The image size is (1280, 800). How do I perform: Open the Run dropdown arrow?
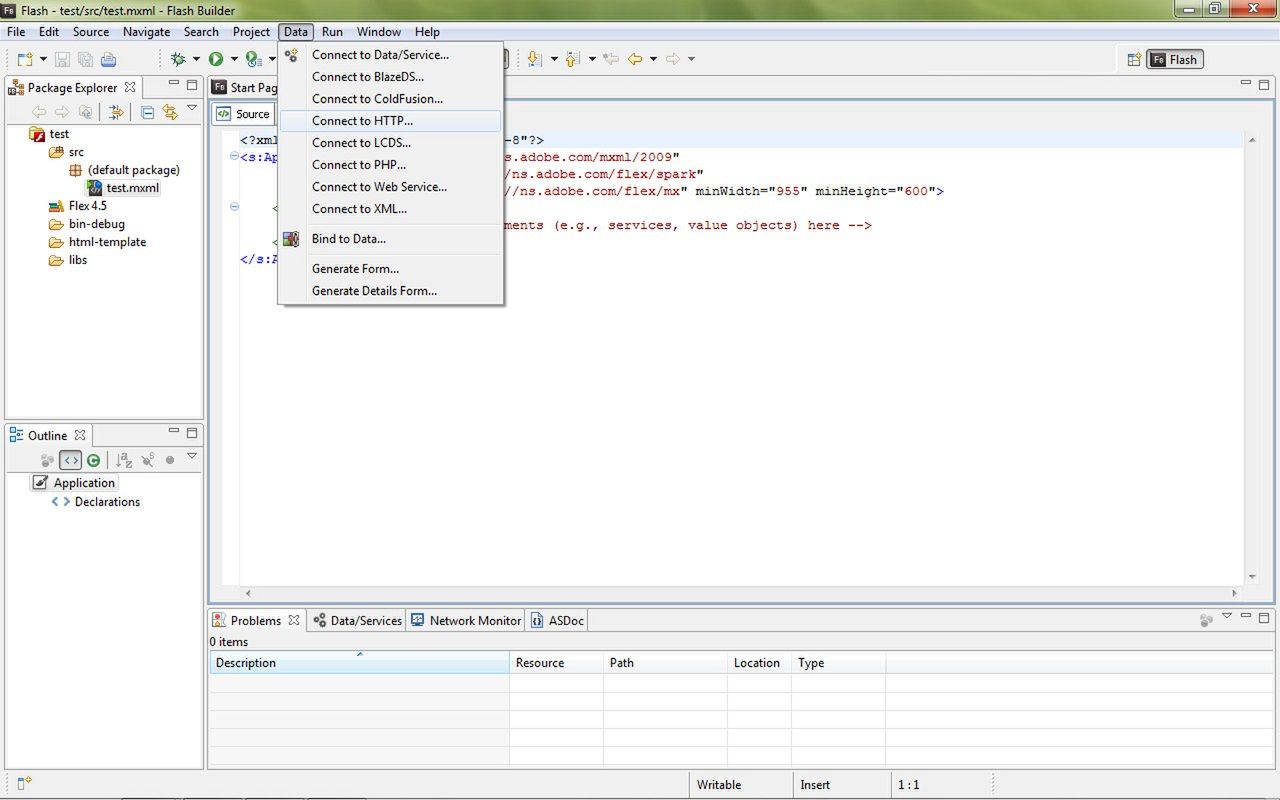[x=233, y=59]
